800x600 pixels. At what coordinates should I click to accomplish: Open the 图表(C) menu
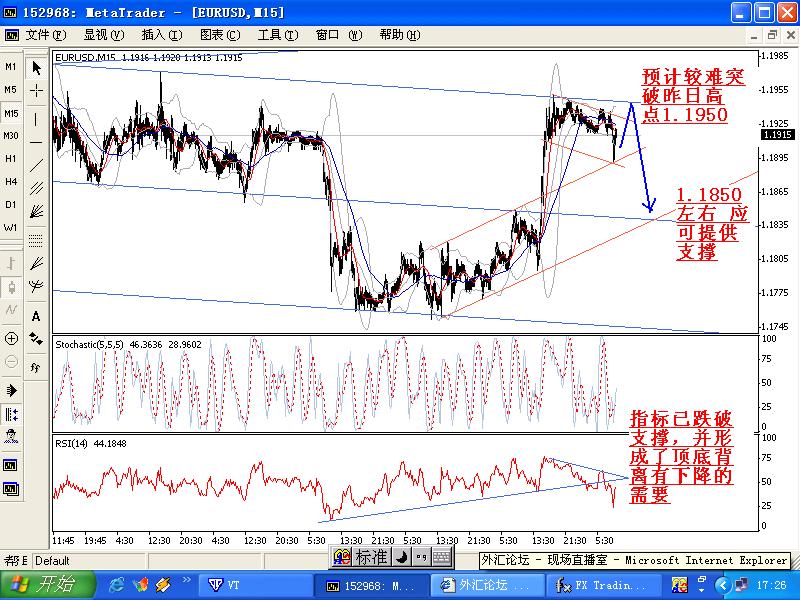220,35
